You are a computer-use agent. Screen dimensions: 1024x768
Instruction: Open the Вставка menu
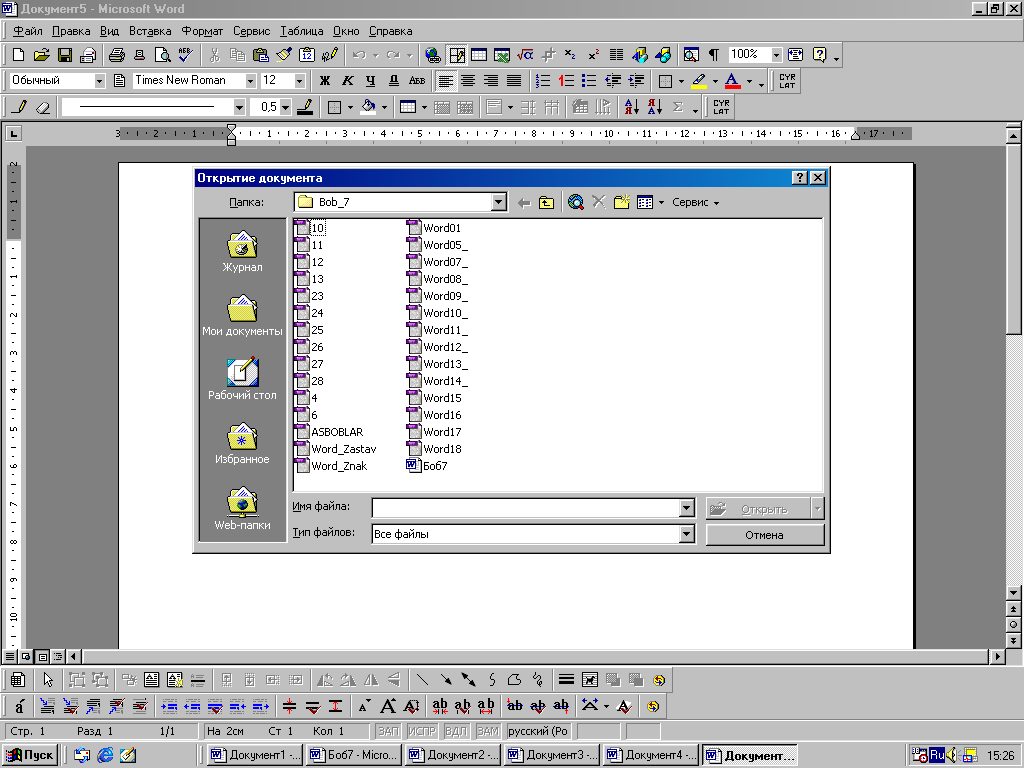(150, 31)
